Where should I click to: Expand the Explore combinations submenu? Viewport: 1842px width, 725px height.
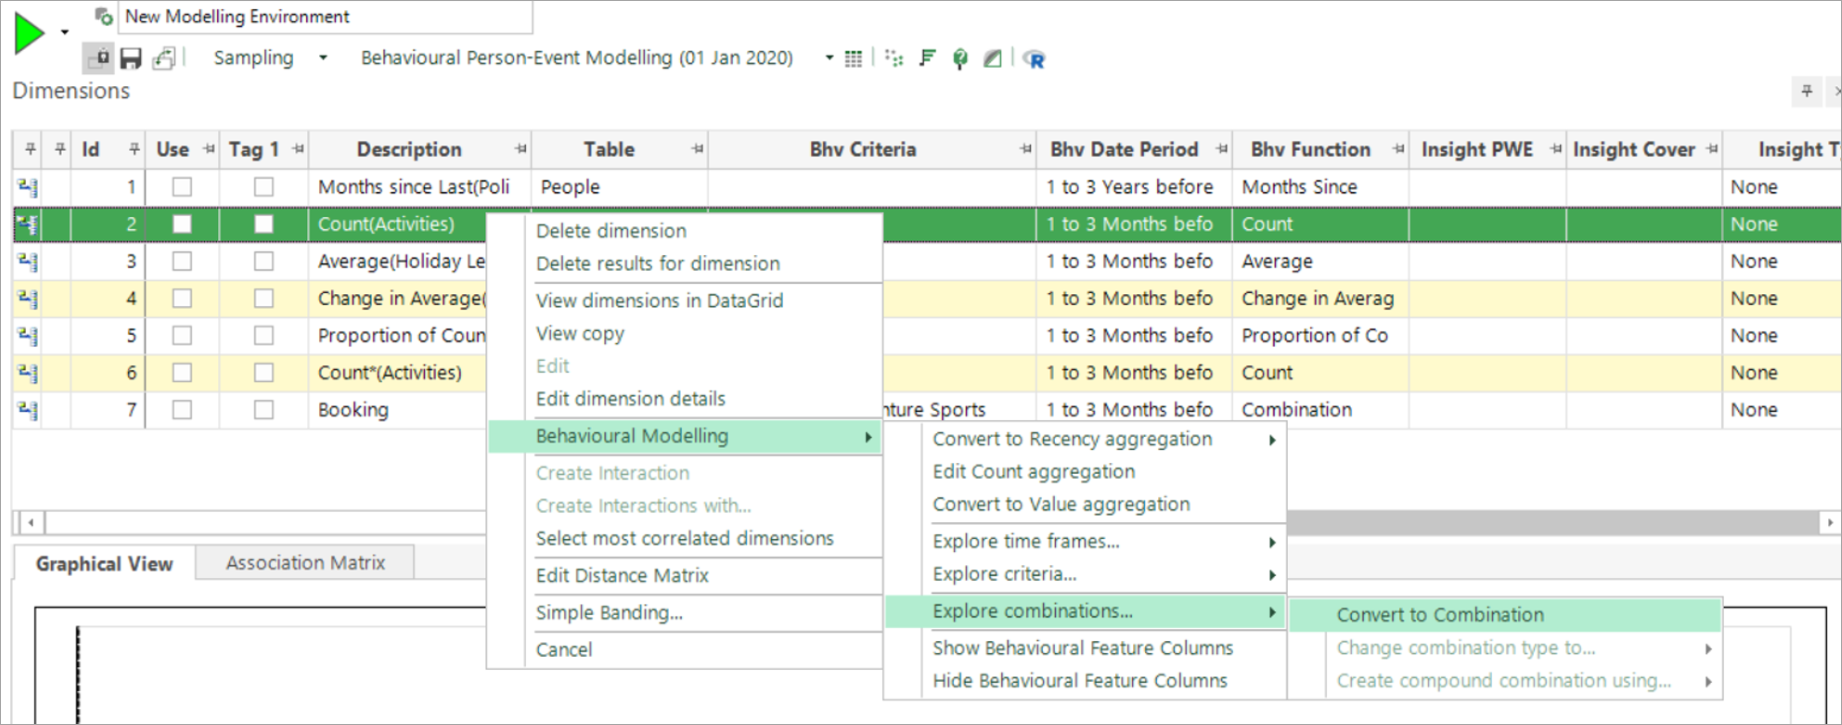coord(1085,611)
